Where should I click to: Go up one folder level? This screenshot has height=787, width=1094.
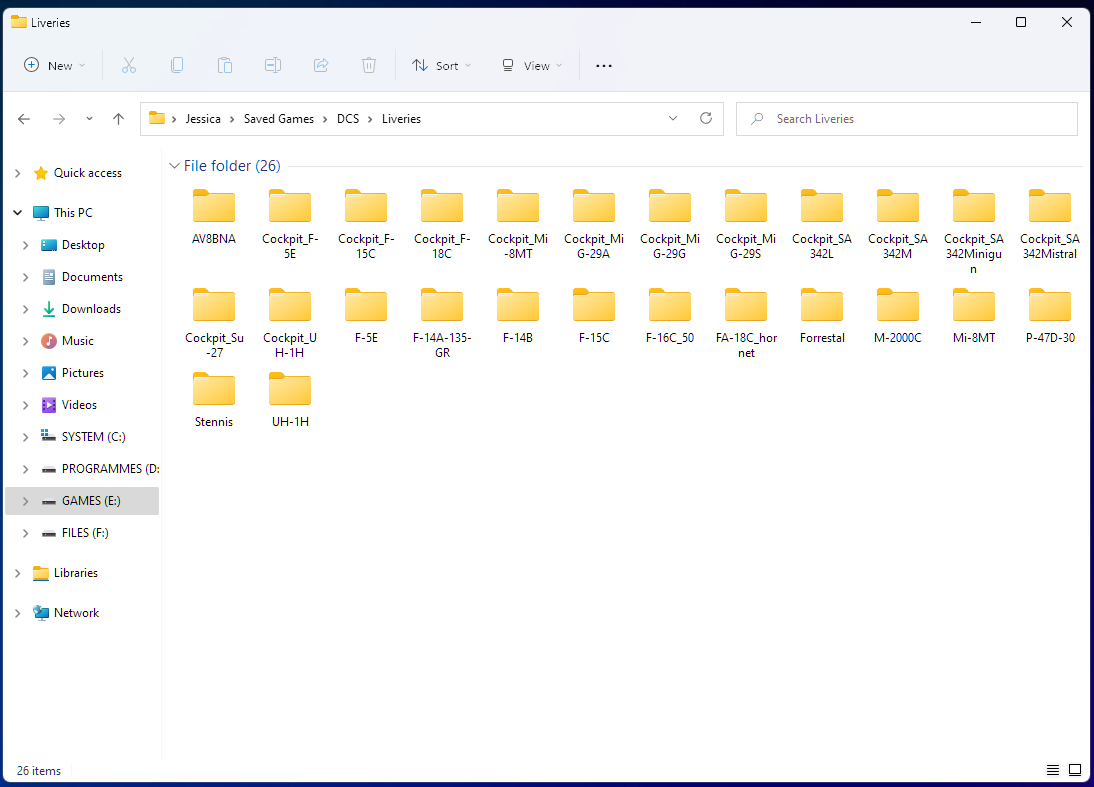119,119
